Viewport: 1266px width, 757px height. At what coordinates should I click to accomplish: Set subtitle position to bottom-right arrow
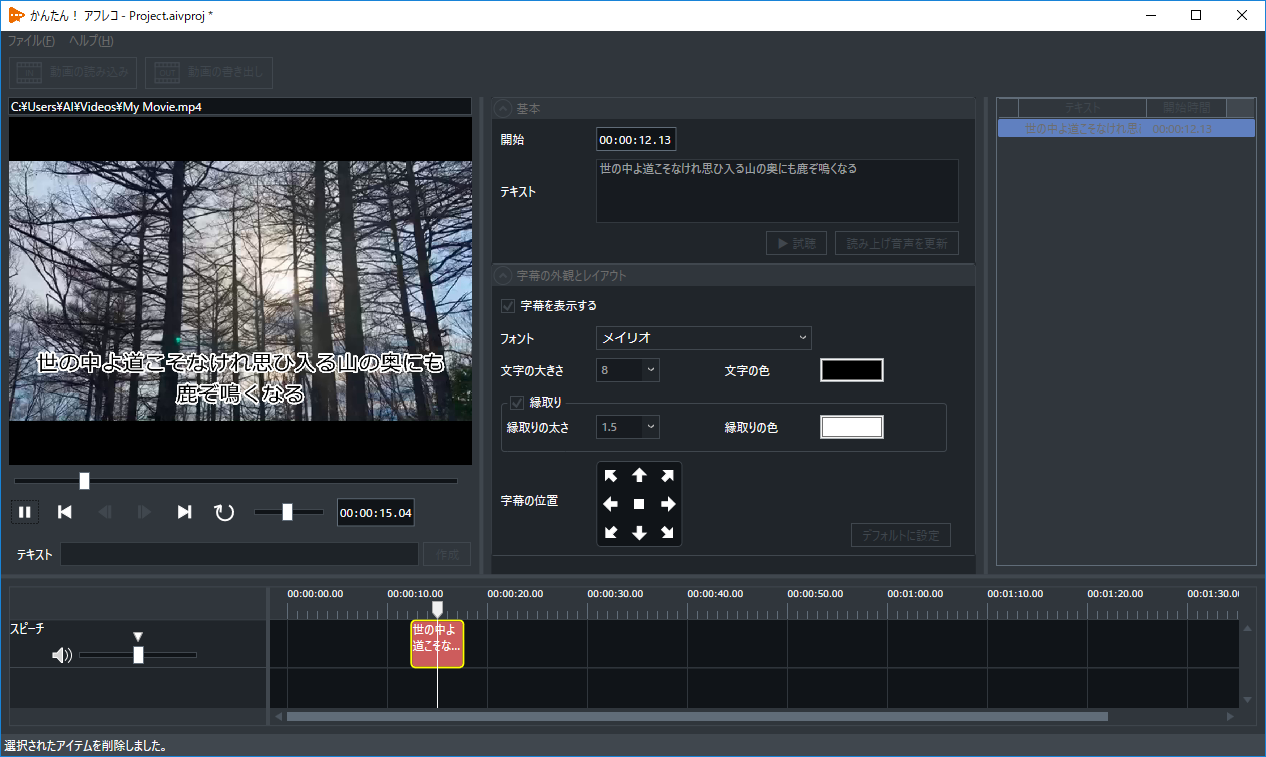(667, 532)
